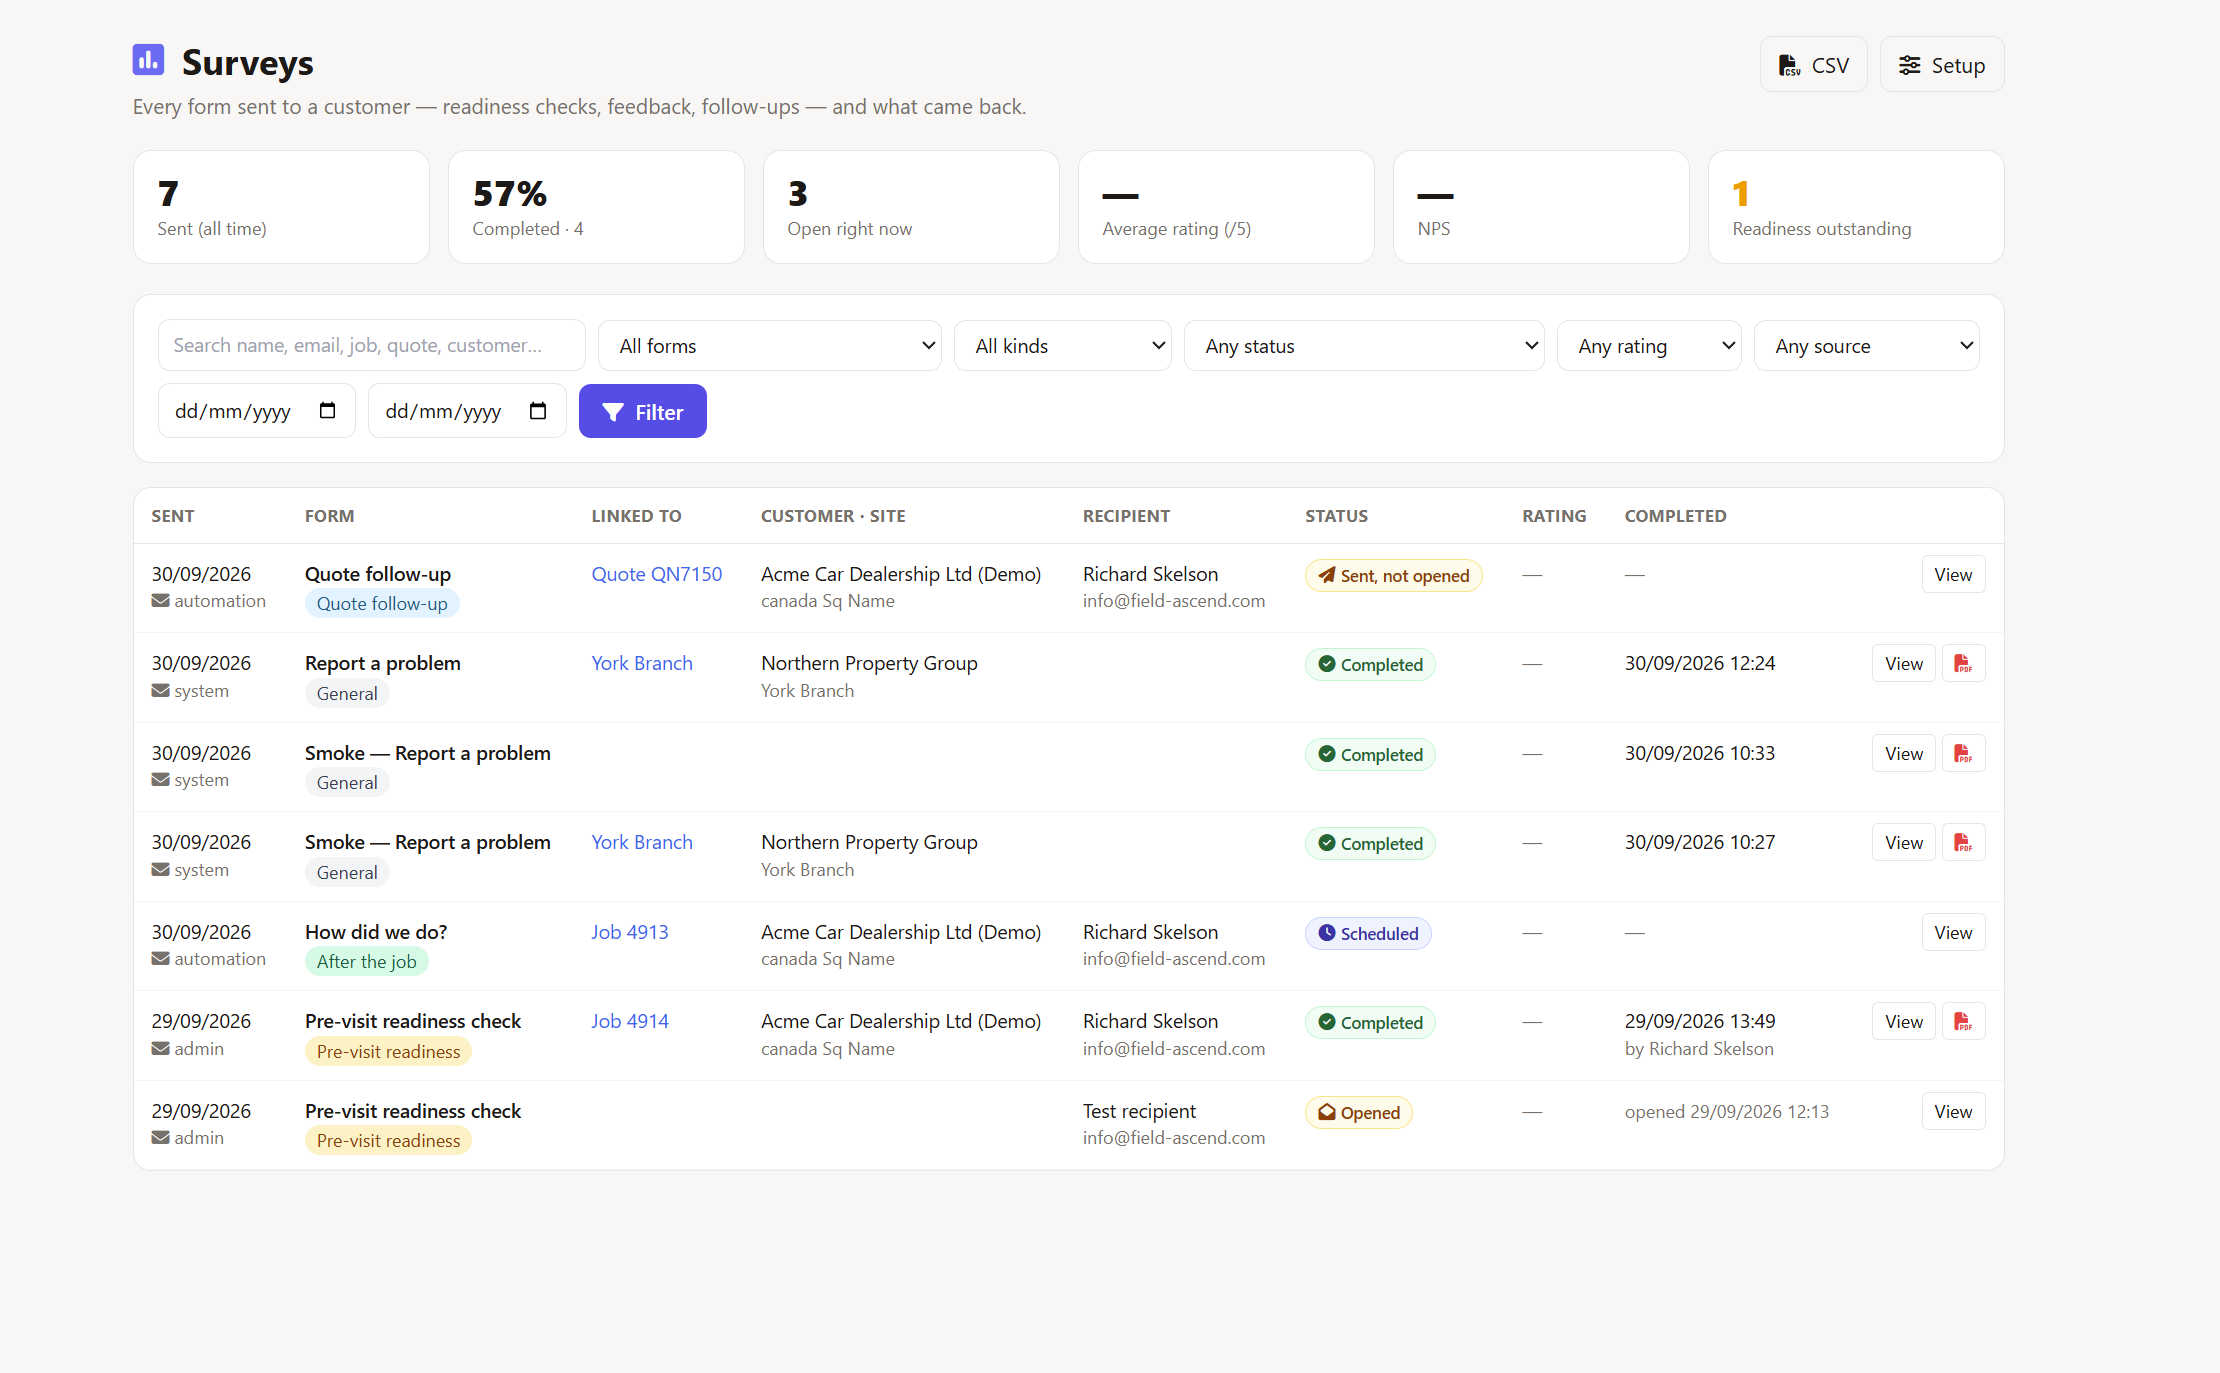This screenshot has width=2220, height=1373.
Task: Open the start date calendar picker icon
Action: [327, 411]
